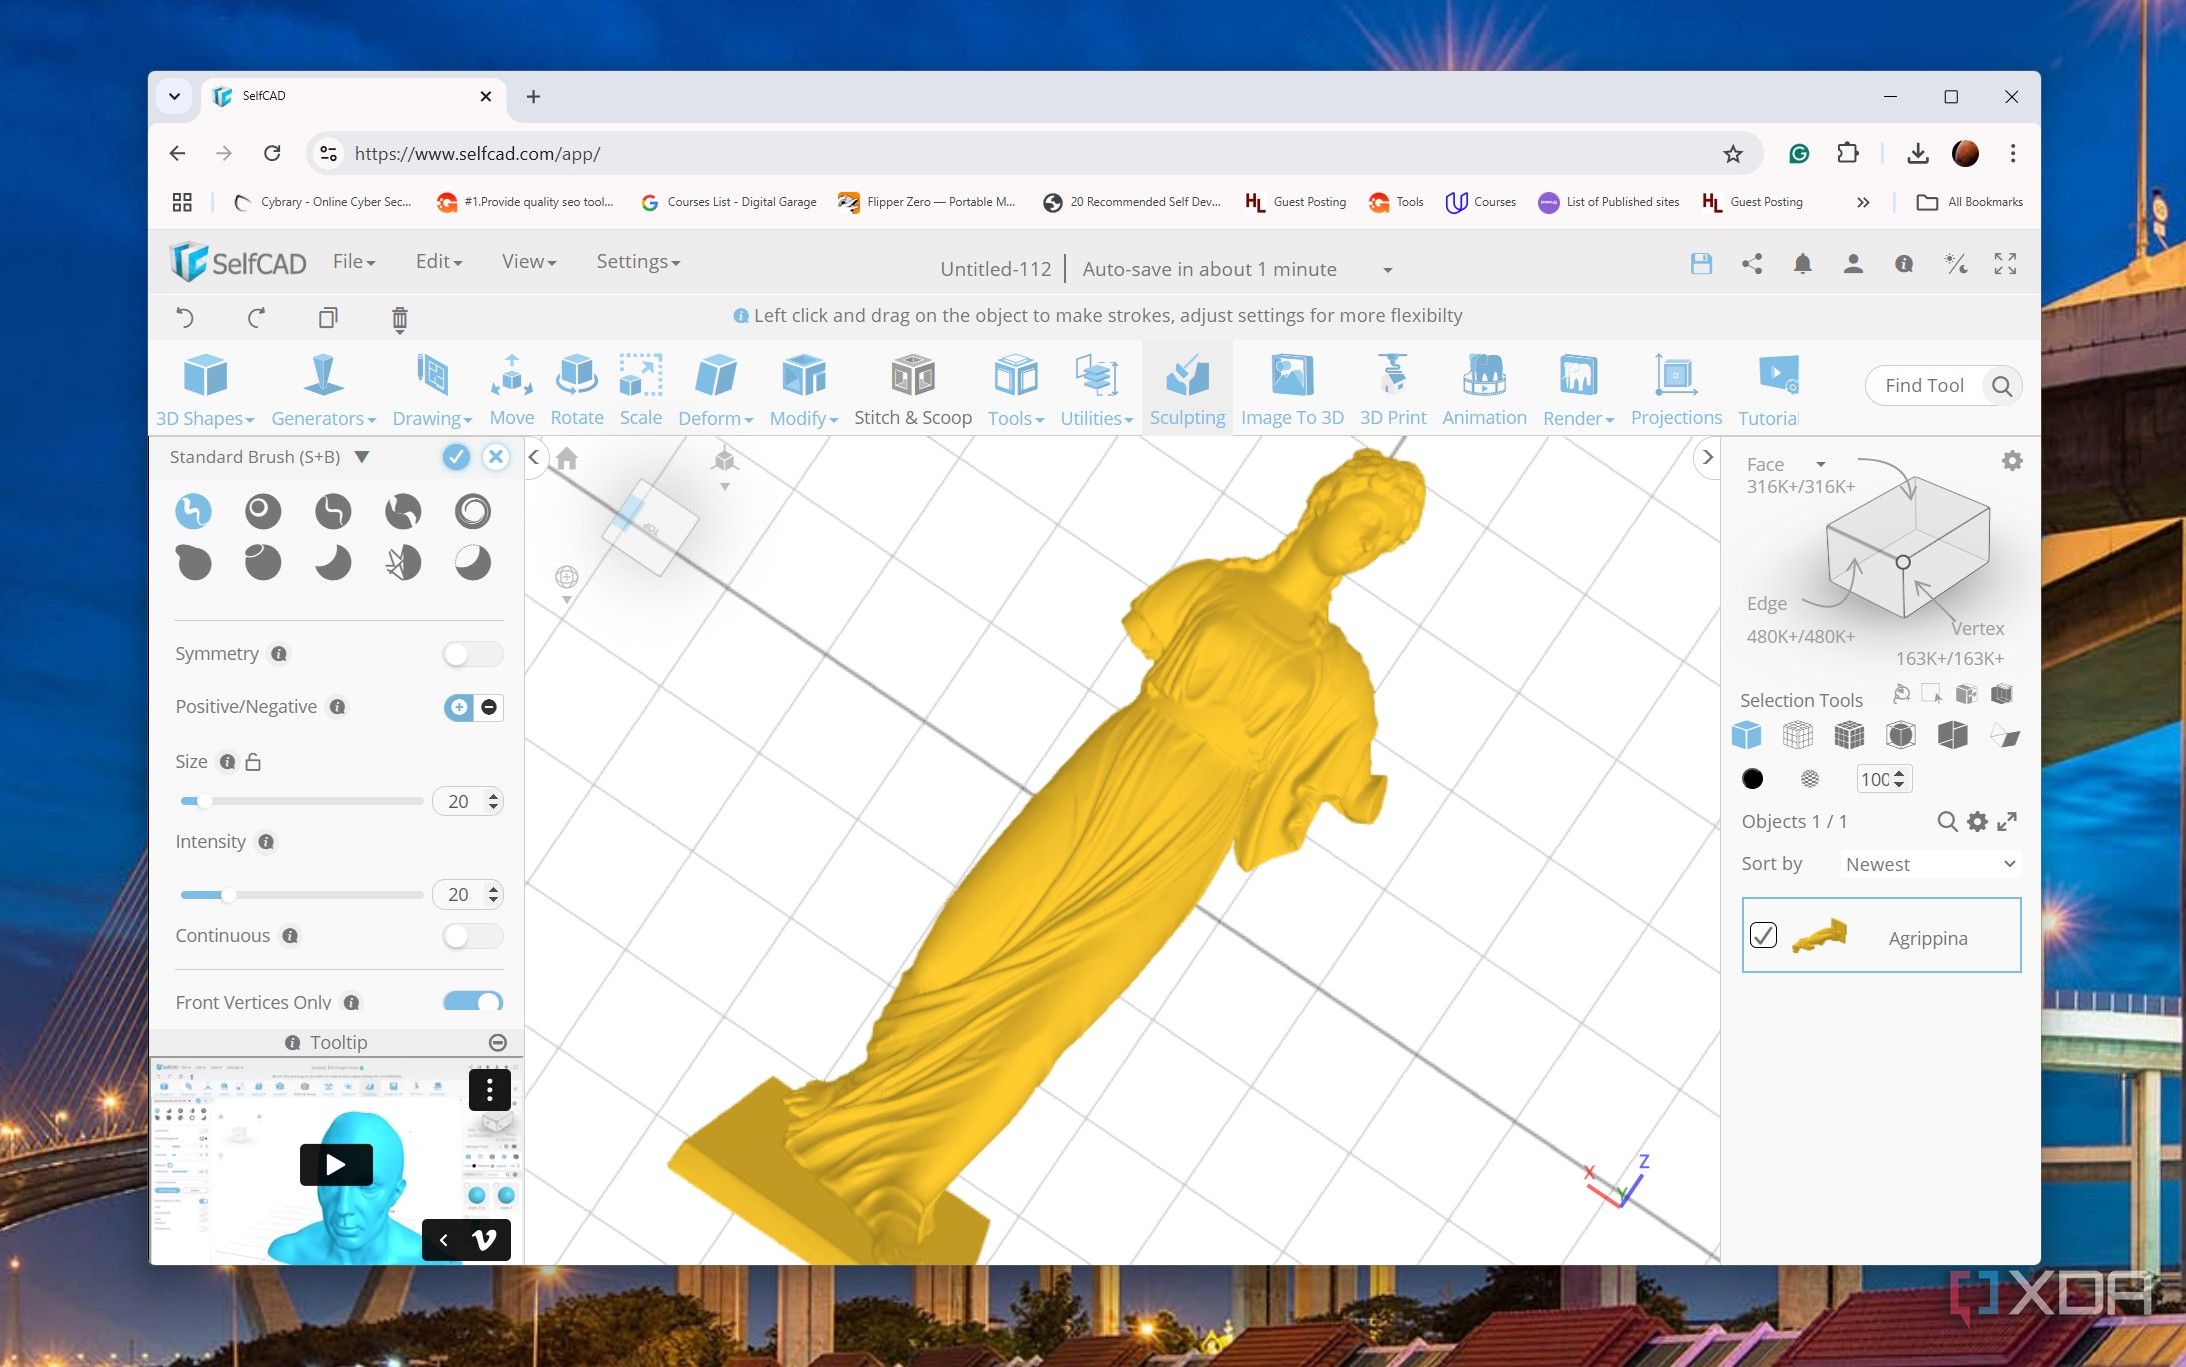Screen dimensions: 2186x1367
Task: Open the Edit menu
Action: point(439,262)
